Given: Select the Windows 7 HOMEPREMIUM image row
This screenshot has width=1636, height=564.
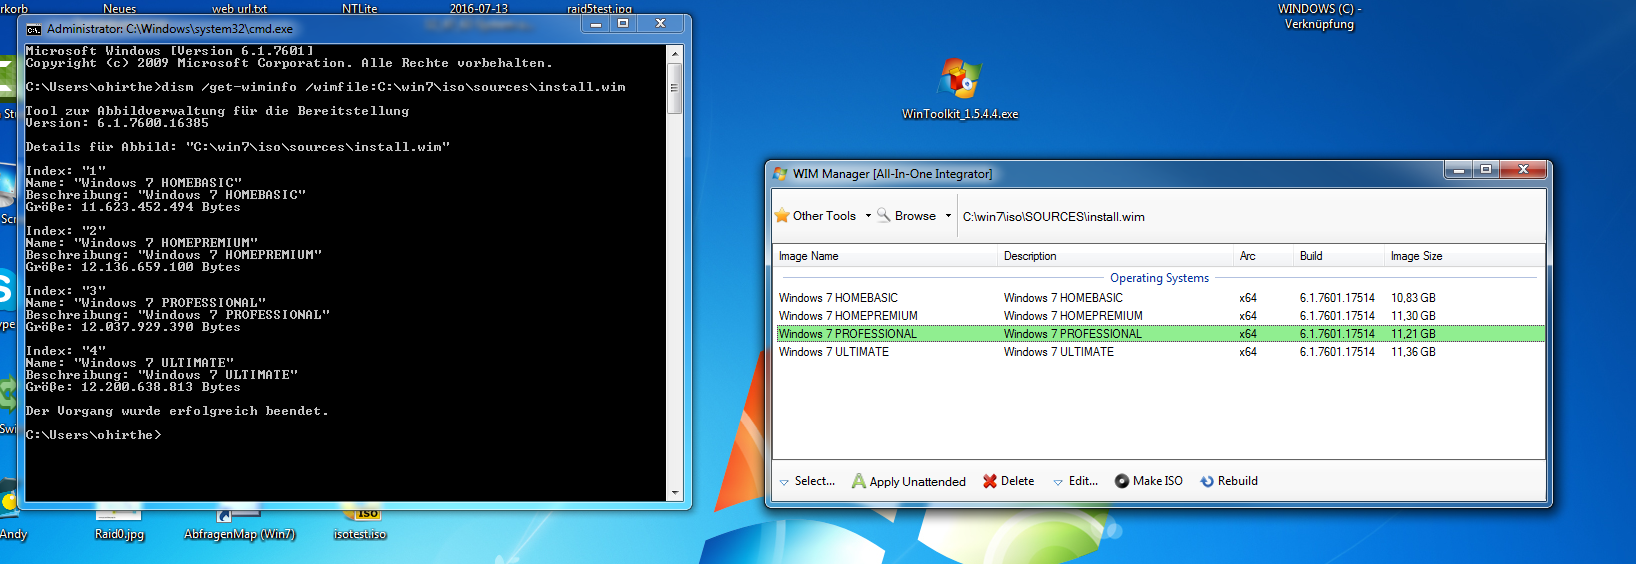Looking at the screenshot, I should 1160,316.
